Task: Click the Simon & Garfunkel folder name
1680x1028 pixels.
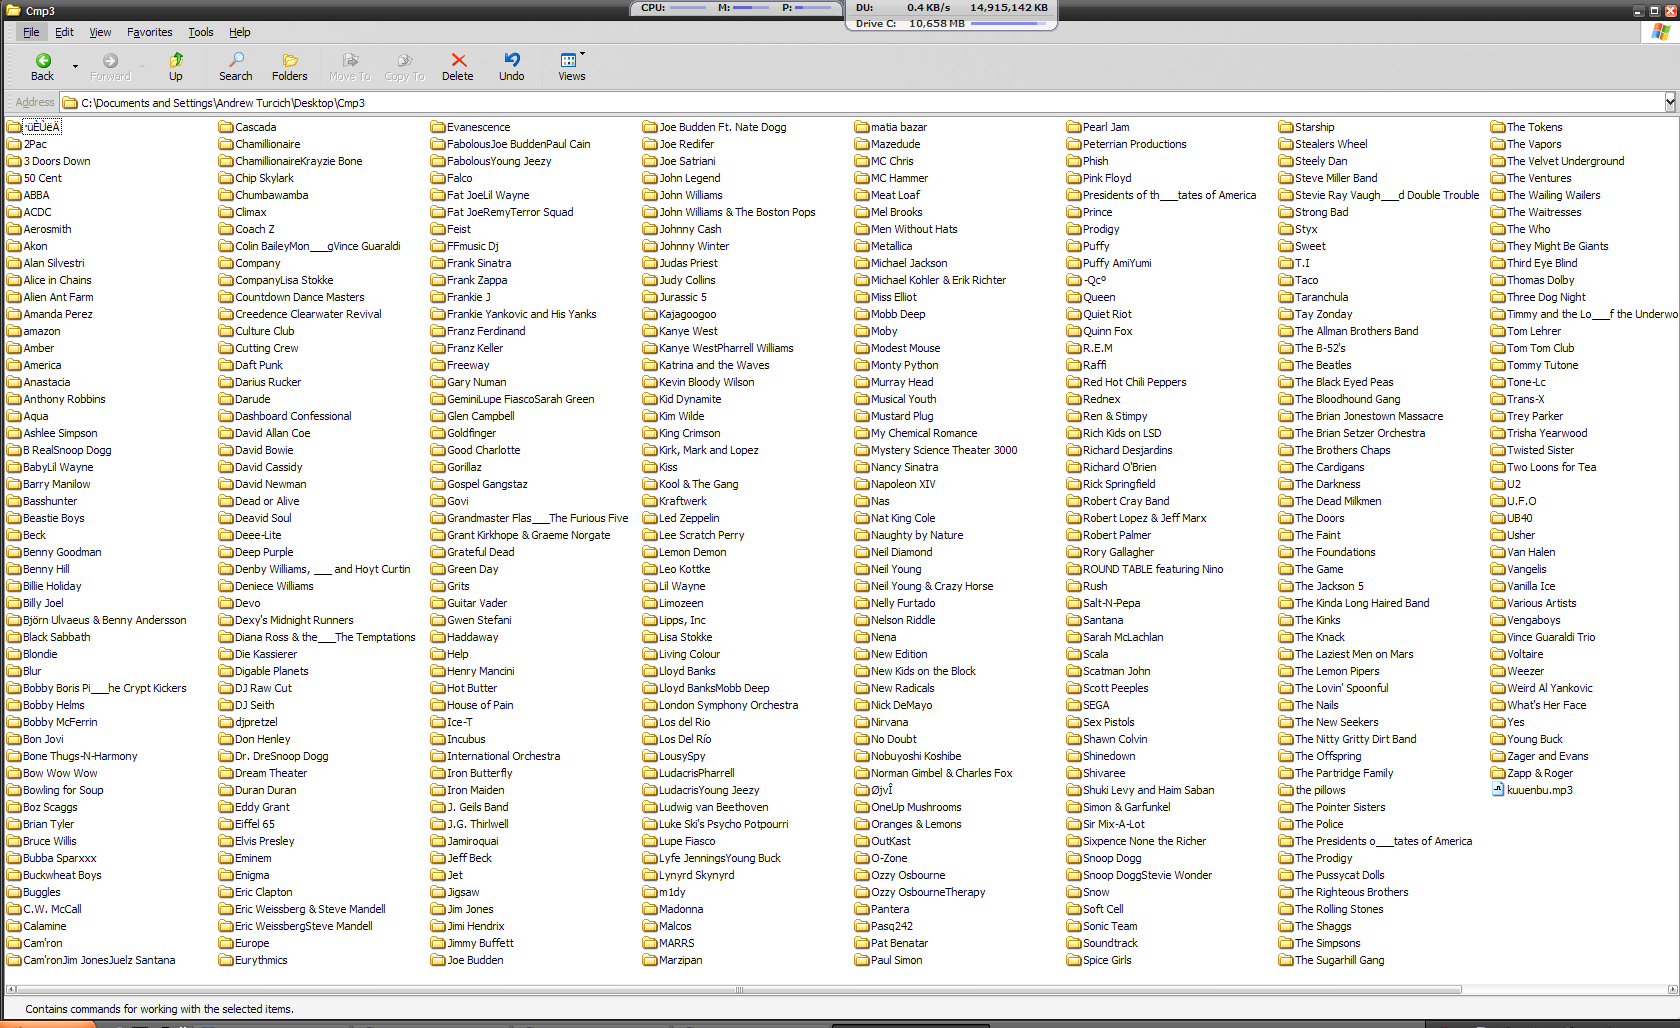Action: (1127, 807)
